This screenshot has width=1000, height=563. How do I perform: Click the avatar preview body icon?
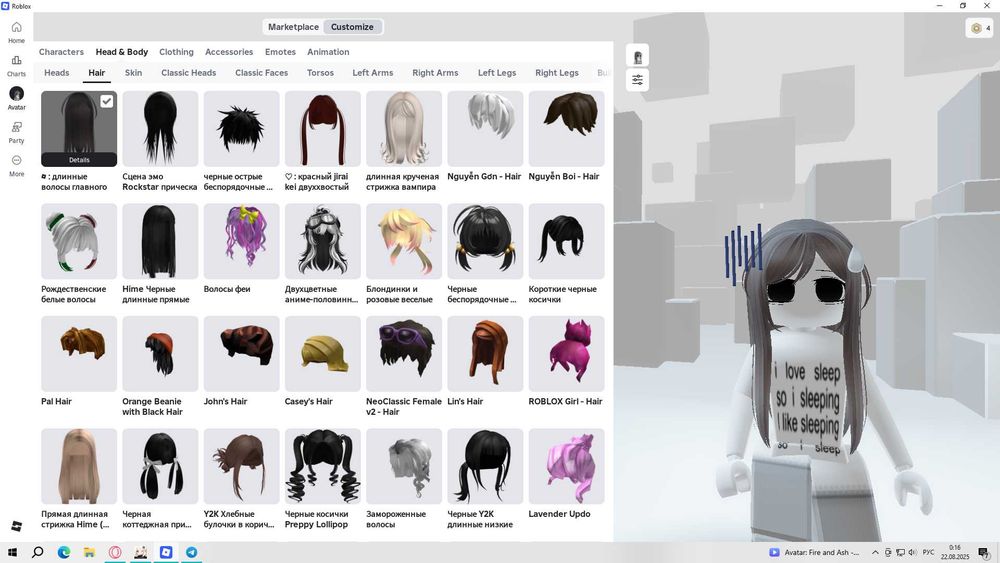637,56
